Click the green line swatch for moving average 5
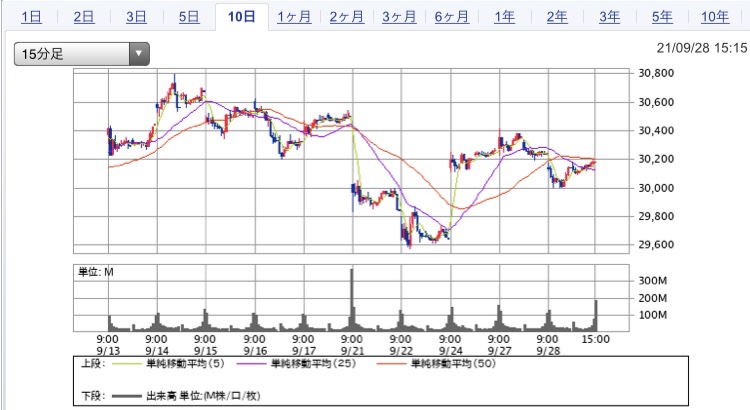The width and height of the screenshot is (750, 410). 127,364
